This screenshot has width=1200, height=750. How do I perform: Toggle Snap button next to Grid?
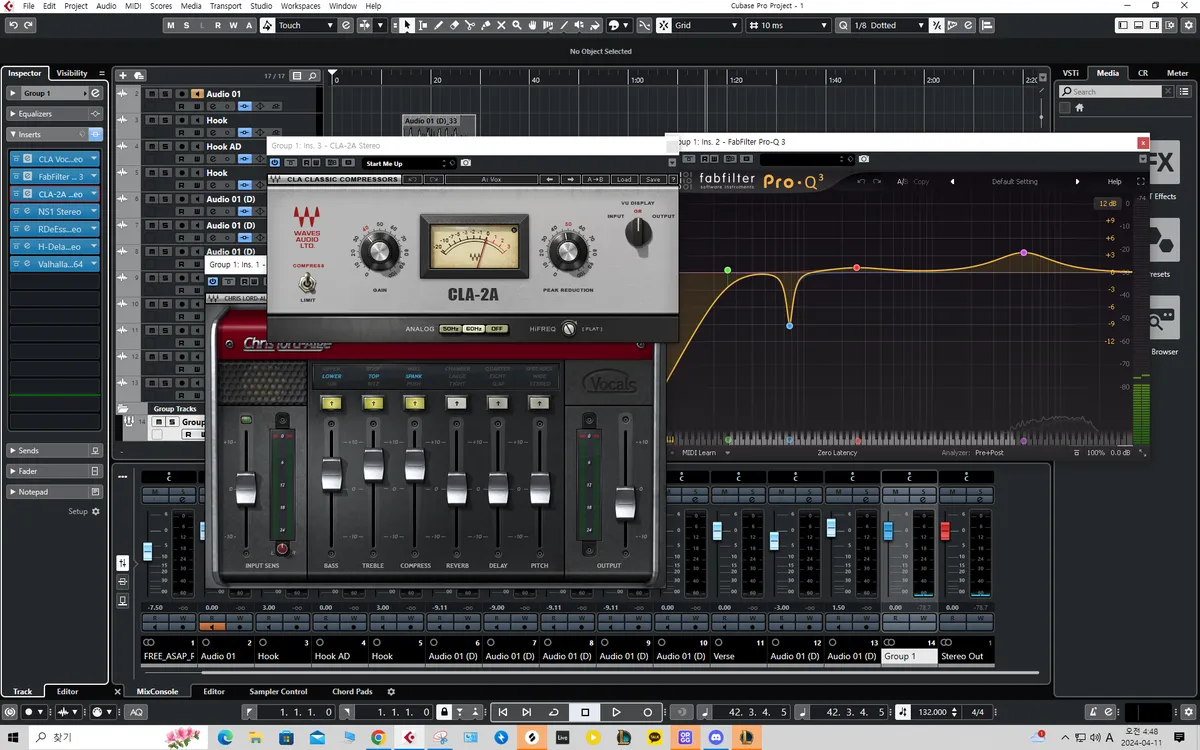click(662, 25)
